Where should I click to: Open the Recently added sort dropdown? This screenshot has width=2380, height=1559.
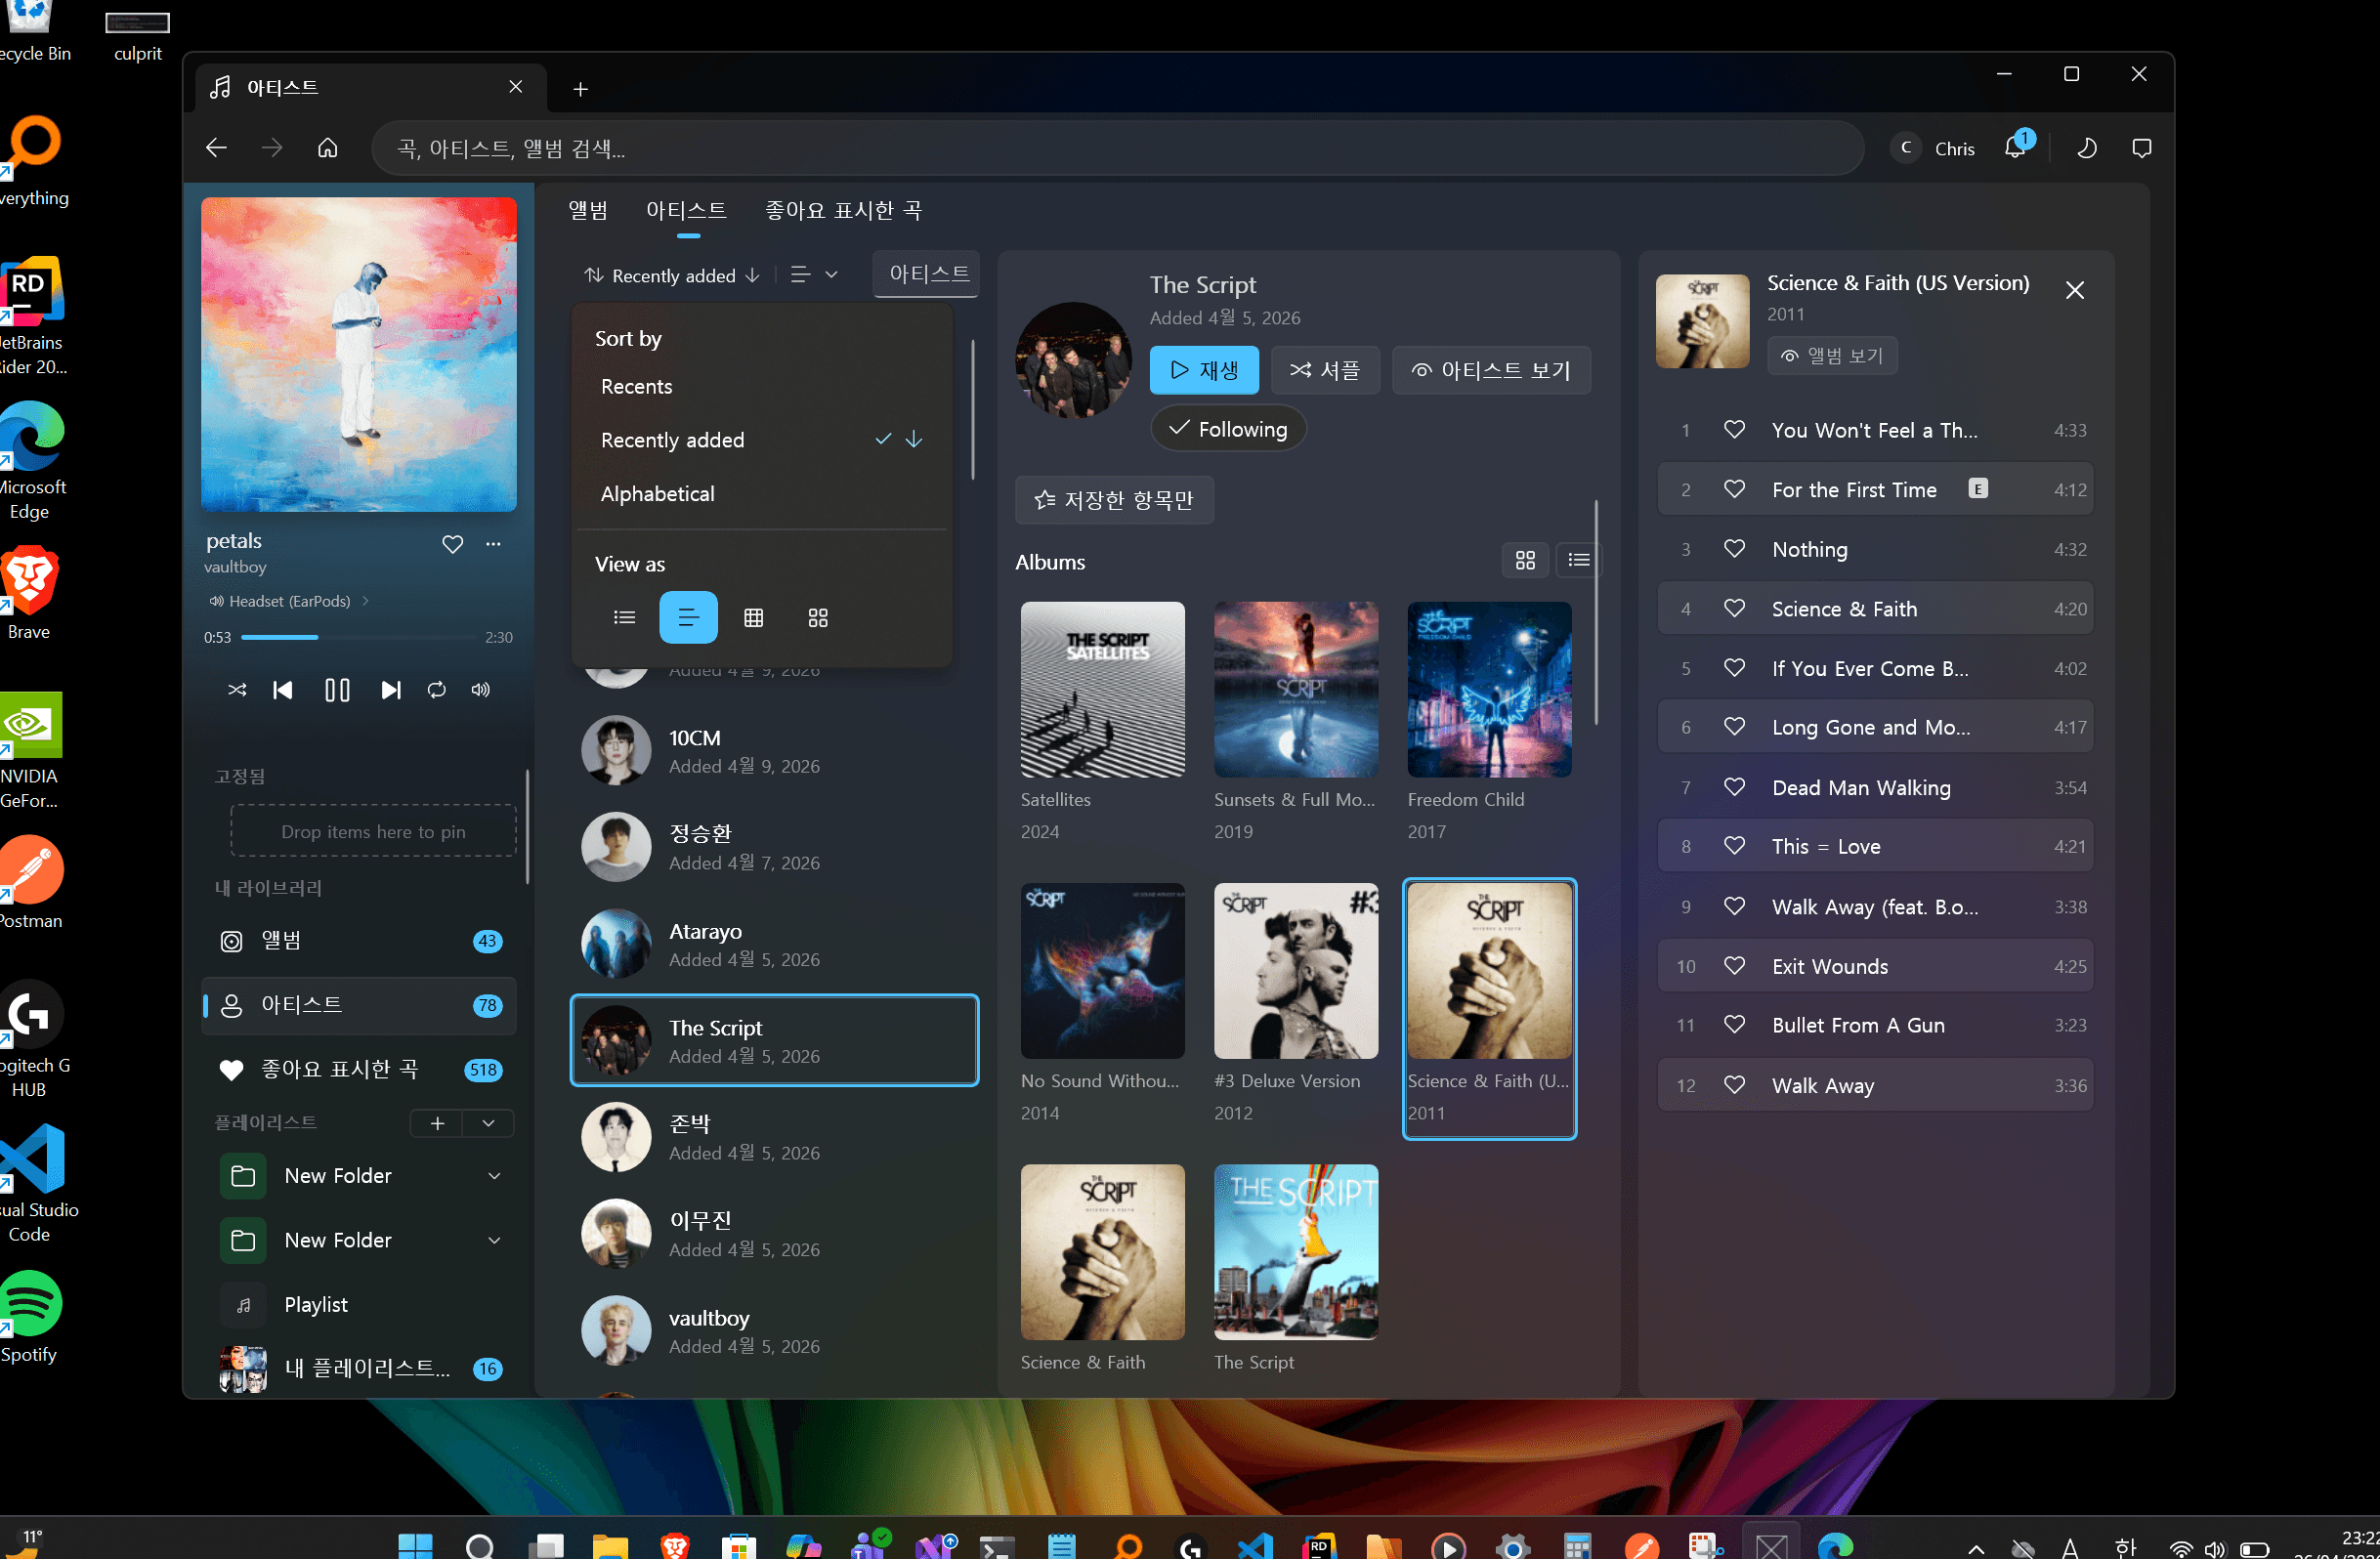pos(673,275)
